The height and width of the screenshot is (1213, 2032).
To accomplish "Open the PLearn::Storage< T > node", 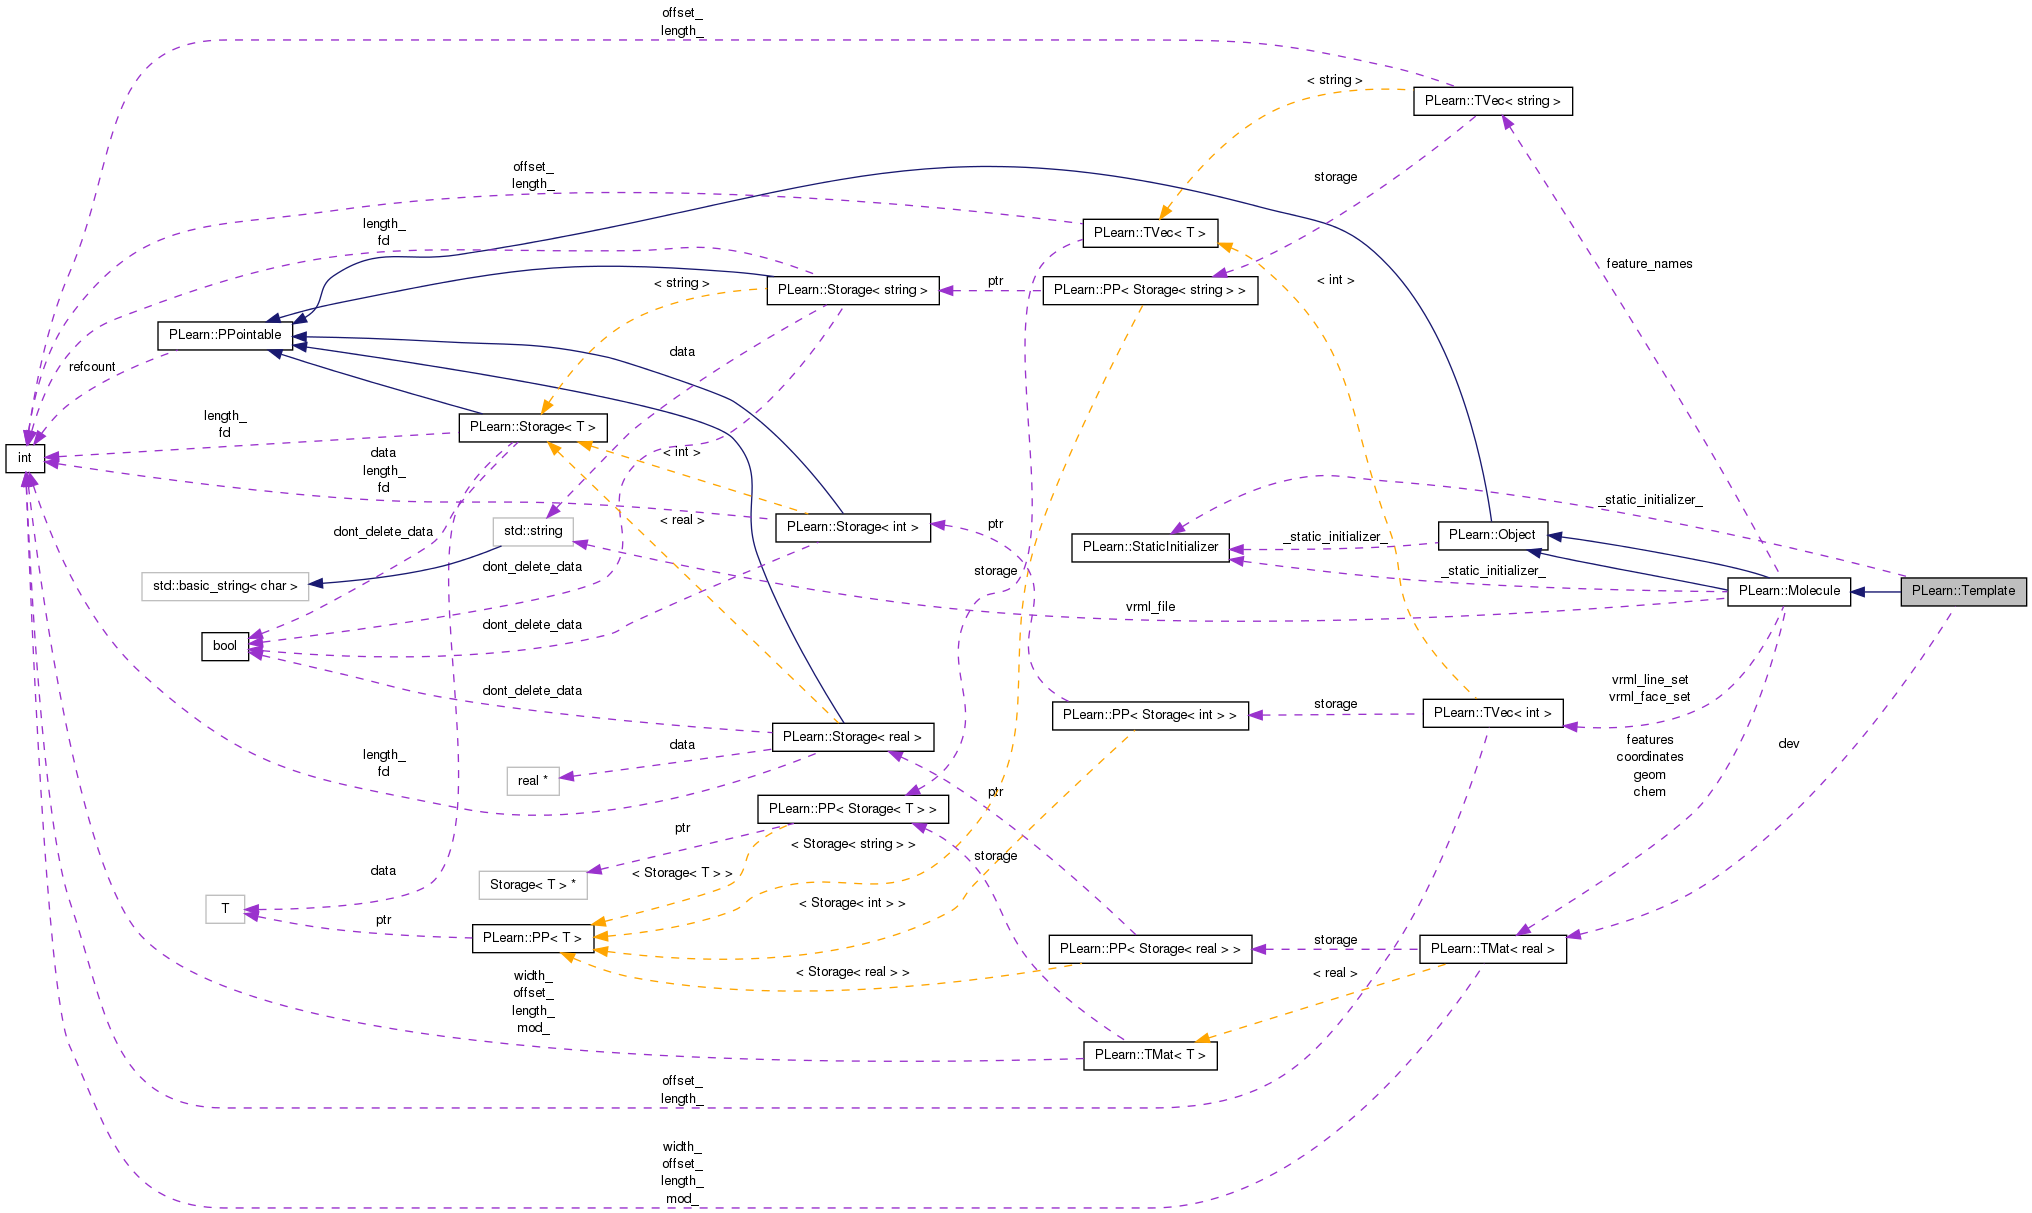I will 532,427.
